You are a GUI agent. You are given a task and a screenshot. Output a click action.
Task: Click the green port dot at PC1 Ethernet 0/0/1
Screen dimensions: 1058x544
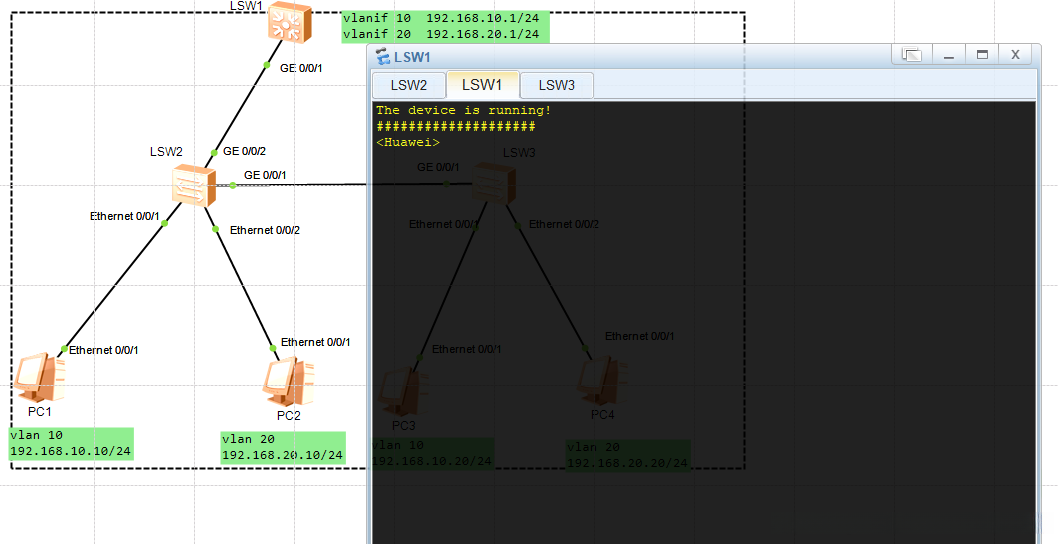64,349
